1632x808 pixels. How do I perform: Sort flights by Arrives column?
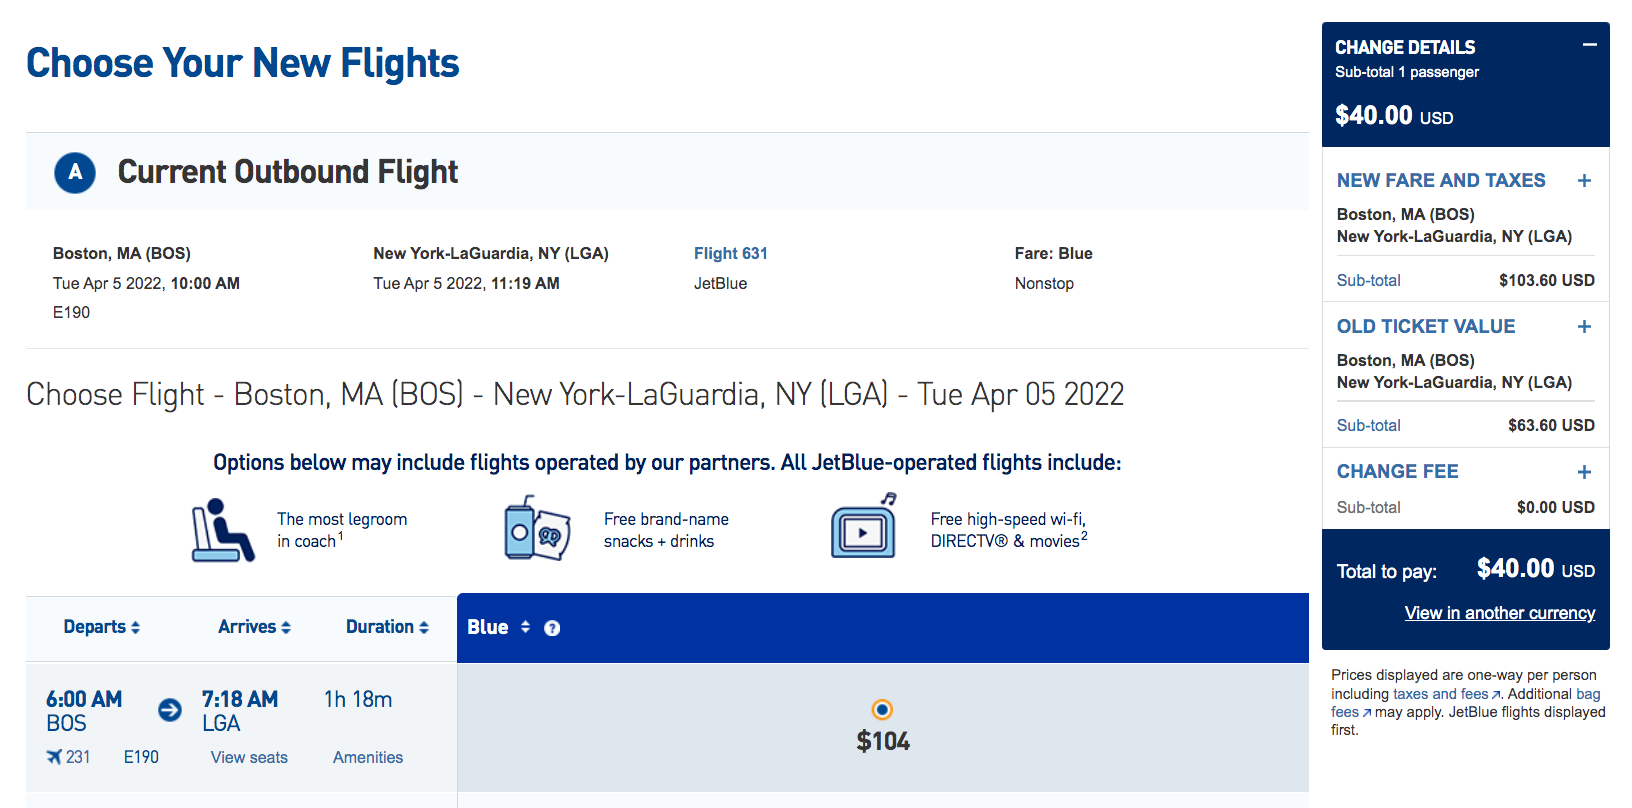[255, 627]
